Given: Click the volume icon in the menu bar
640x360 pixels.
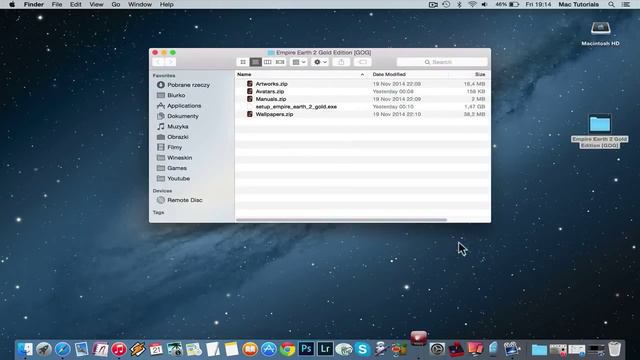Looking at the screenshot, I should (x=484, y=4).
